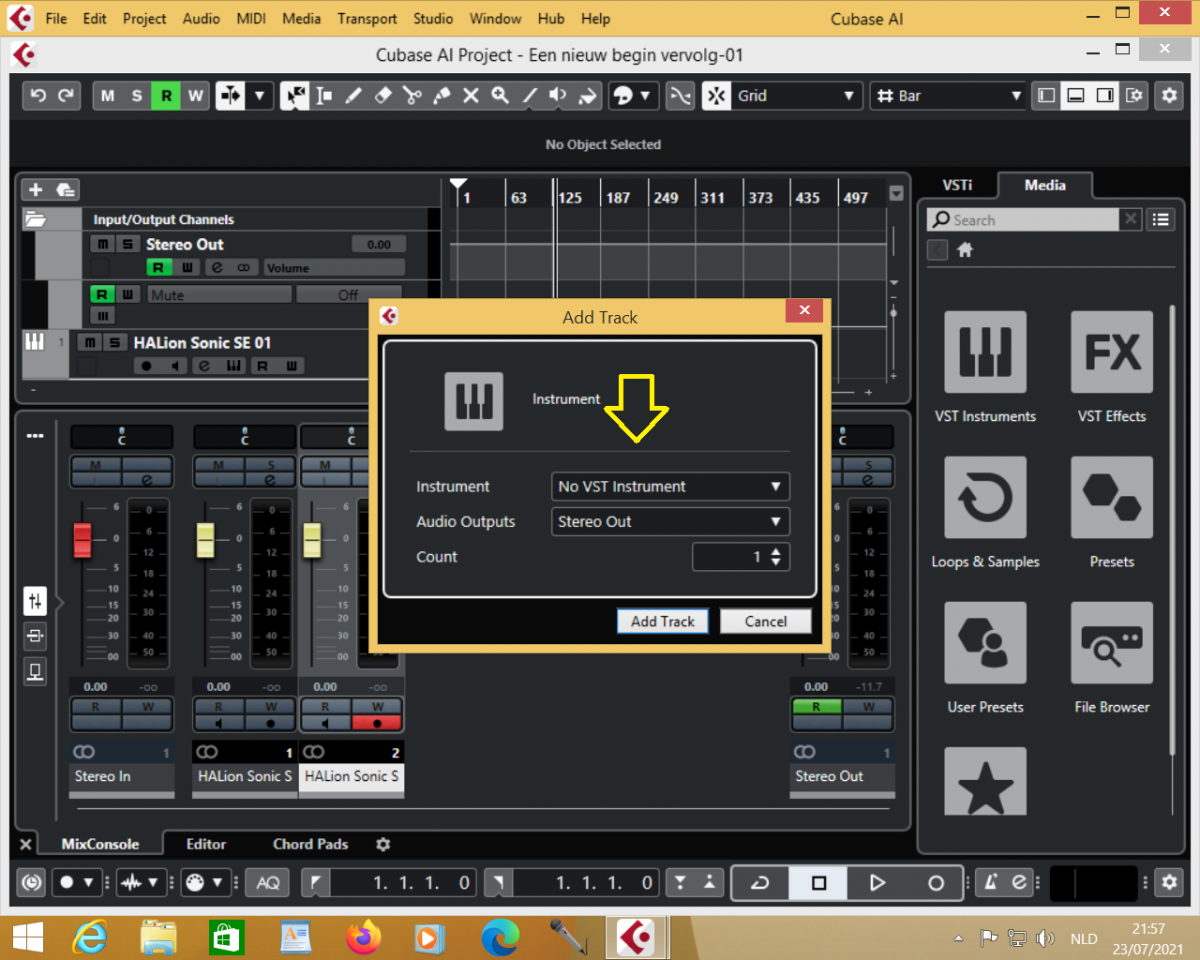Open Track Presets next to plus icon
This screenshot has width=1200, height=960.
(x=65, y=190)
